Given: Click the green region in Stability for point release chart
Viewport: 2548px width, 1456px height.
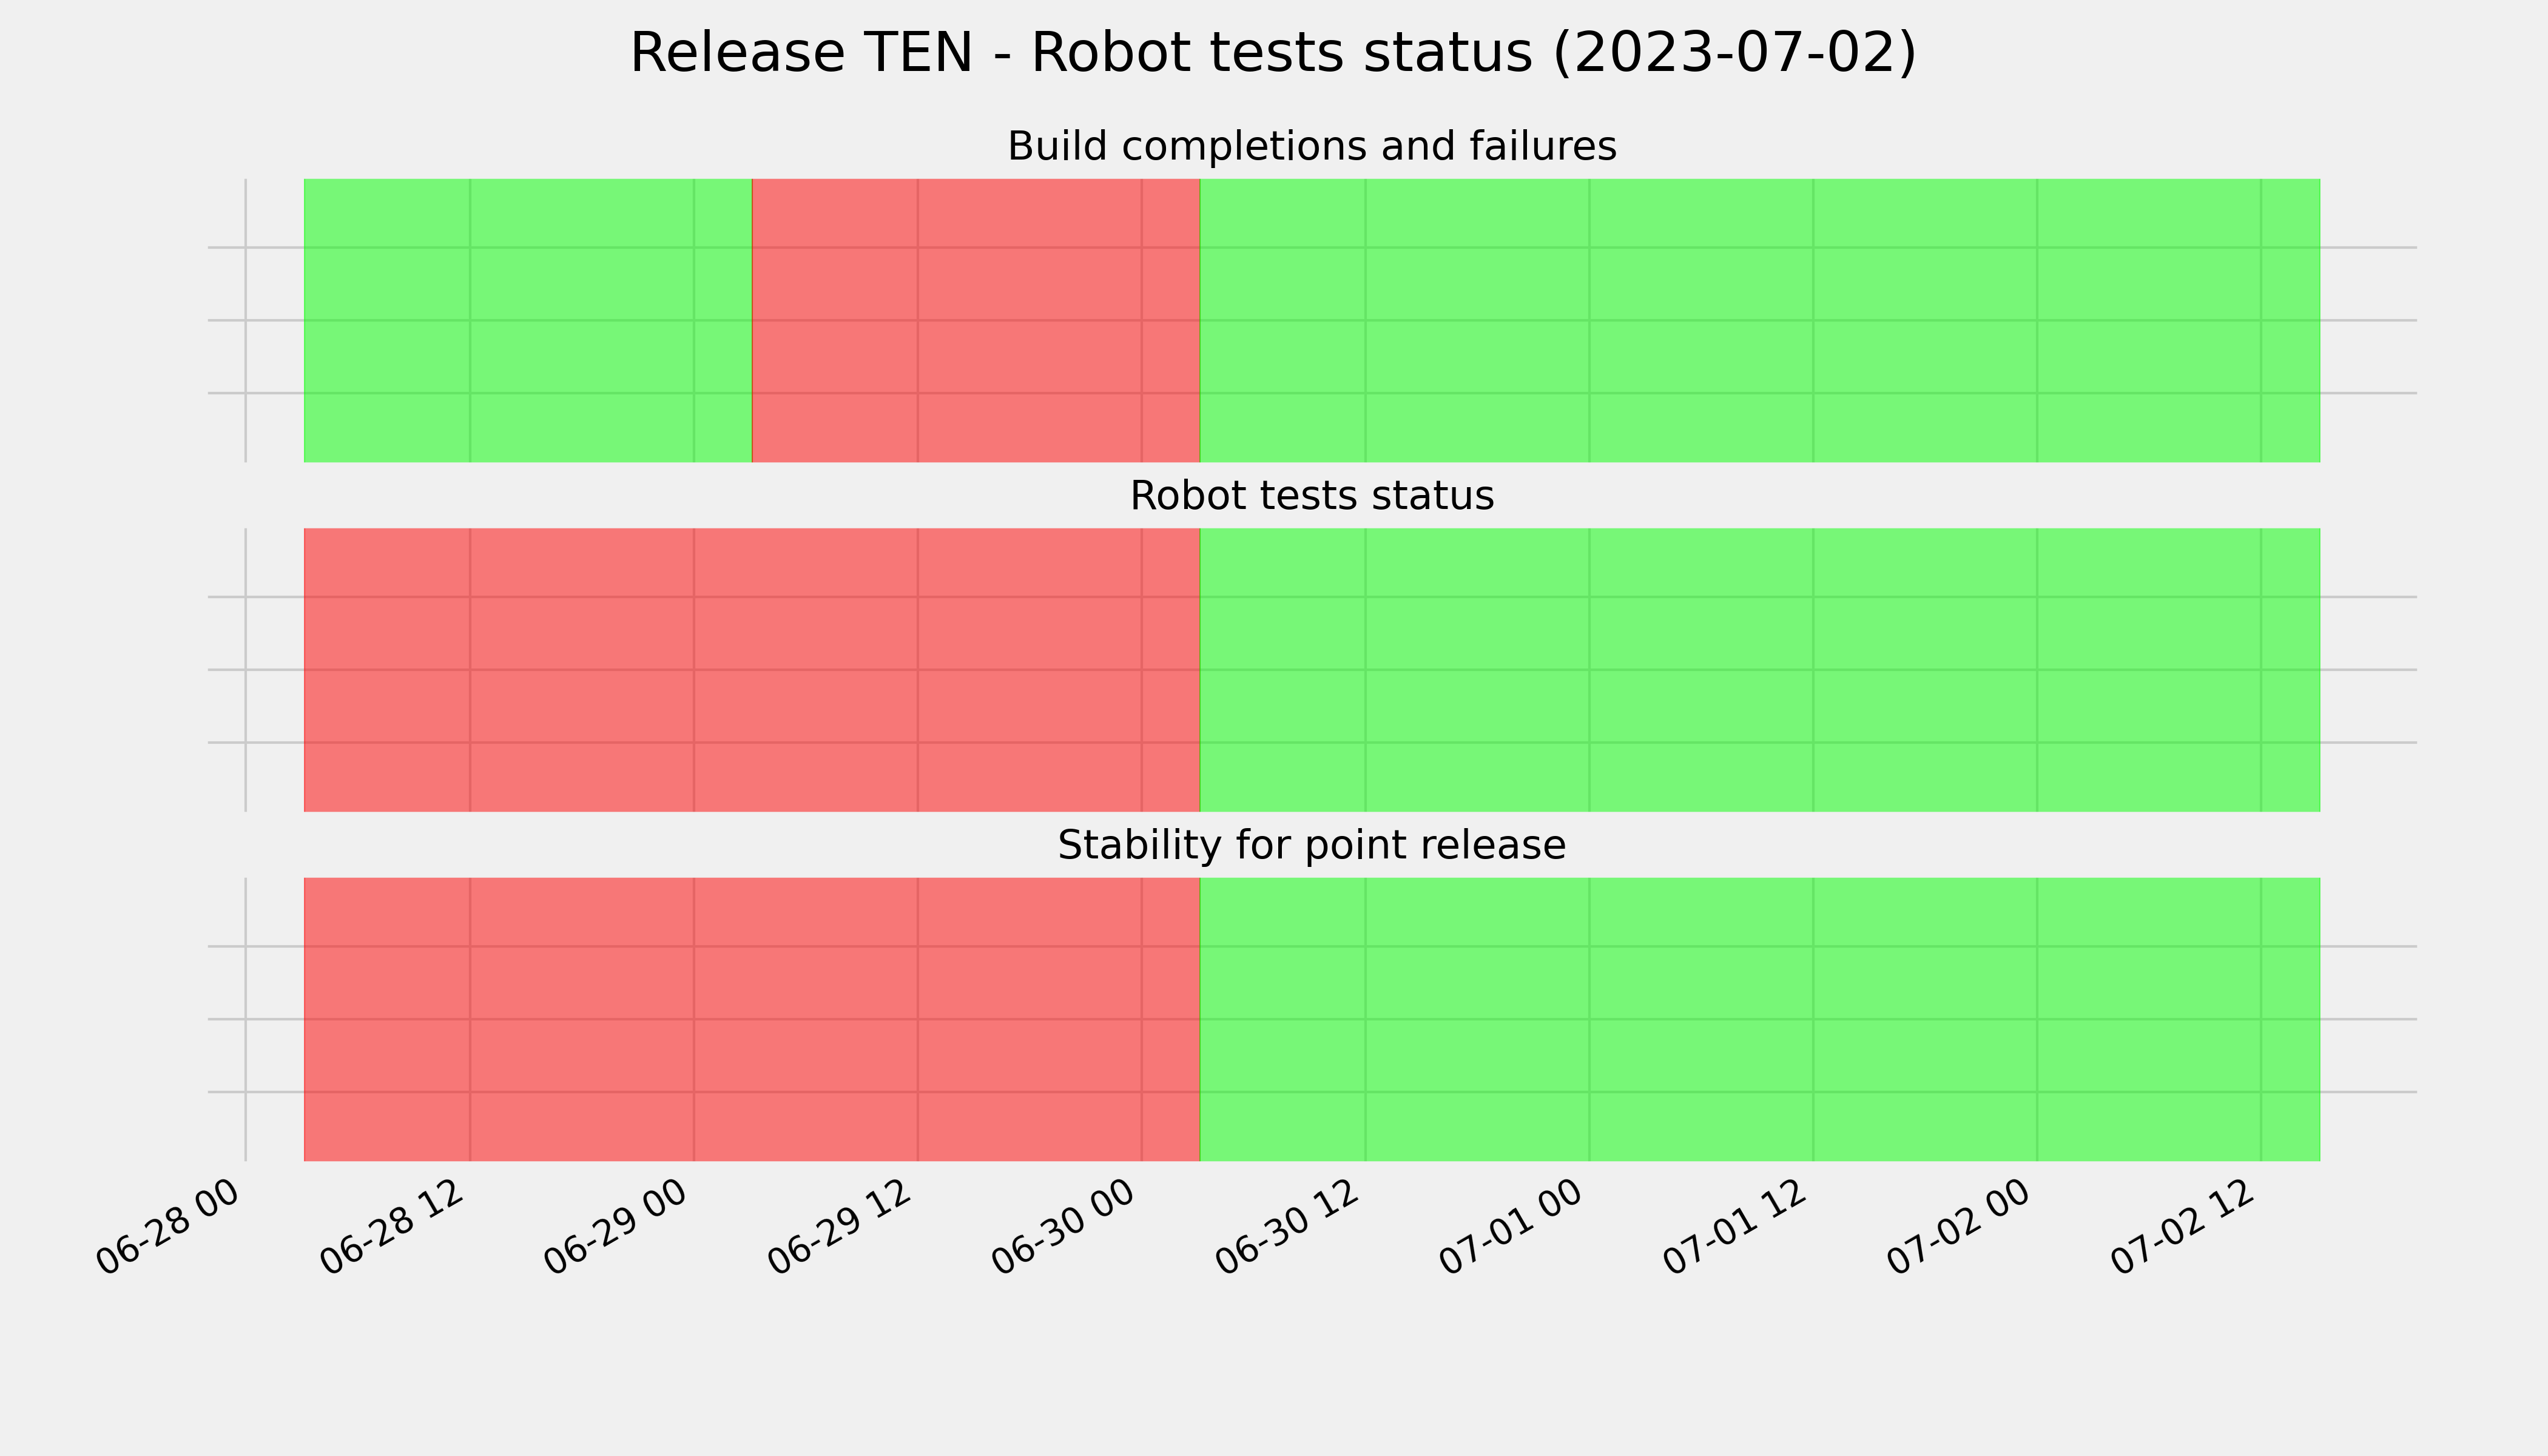Looking at the screenshot, I should [1760, 1019].
